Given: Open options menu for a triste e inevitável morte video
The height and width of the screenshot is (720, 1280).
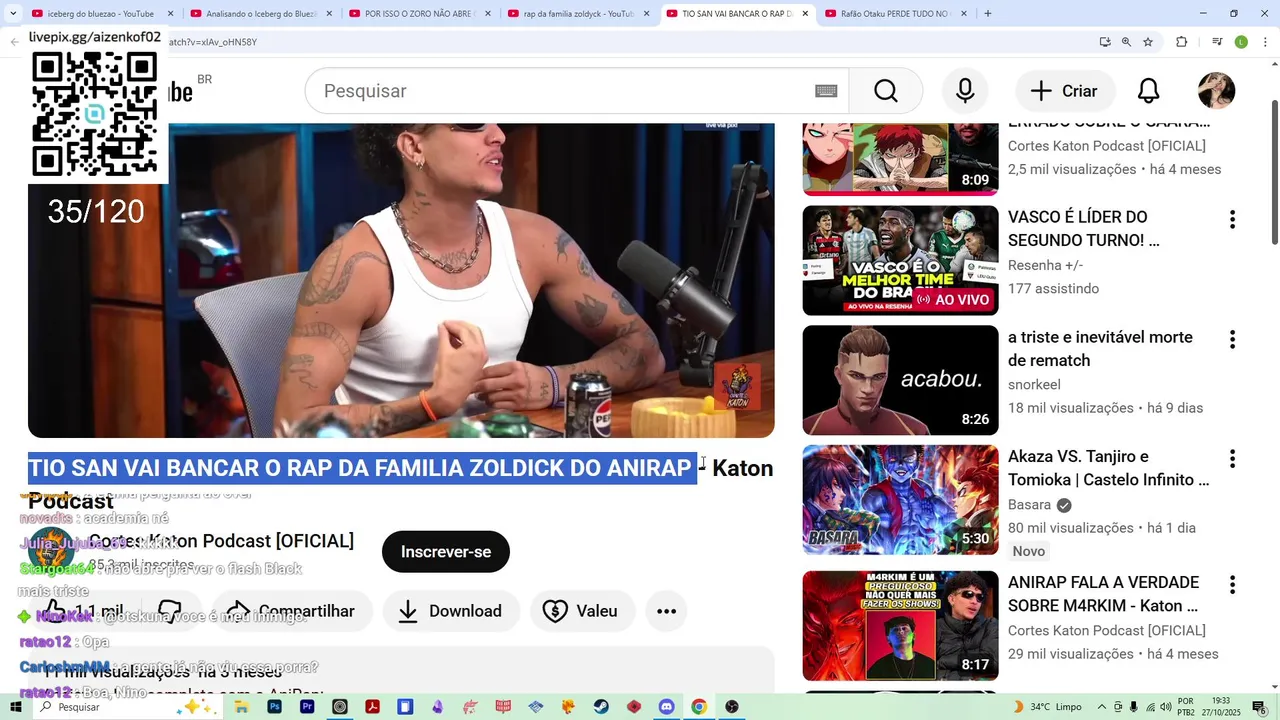Looking at the screenshot, I should click(1232, 340).
